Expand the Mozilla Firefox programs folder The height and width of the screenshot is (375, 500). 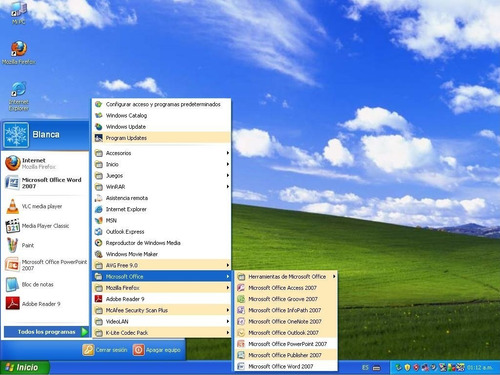pyautogui.click(x=161, y=288)
